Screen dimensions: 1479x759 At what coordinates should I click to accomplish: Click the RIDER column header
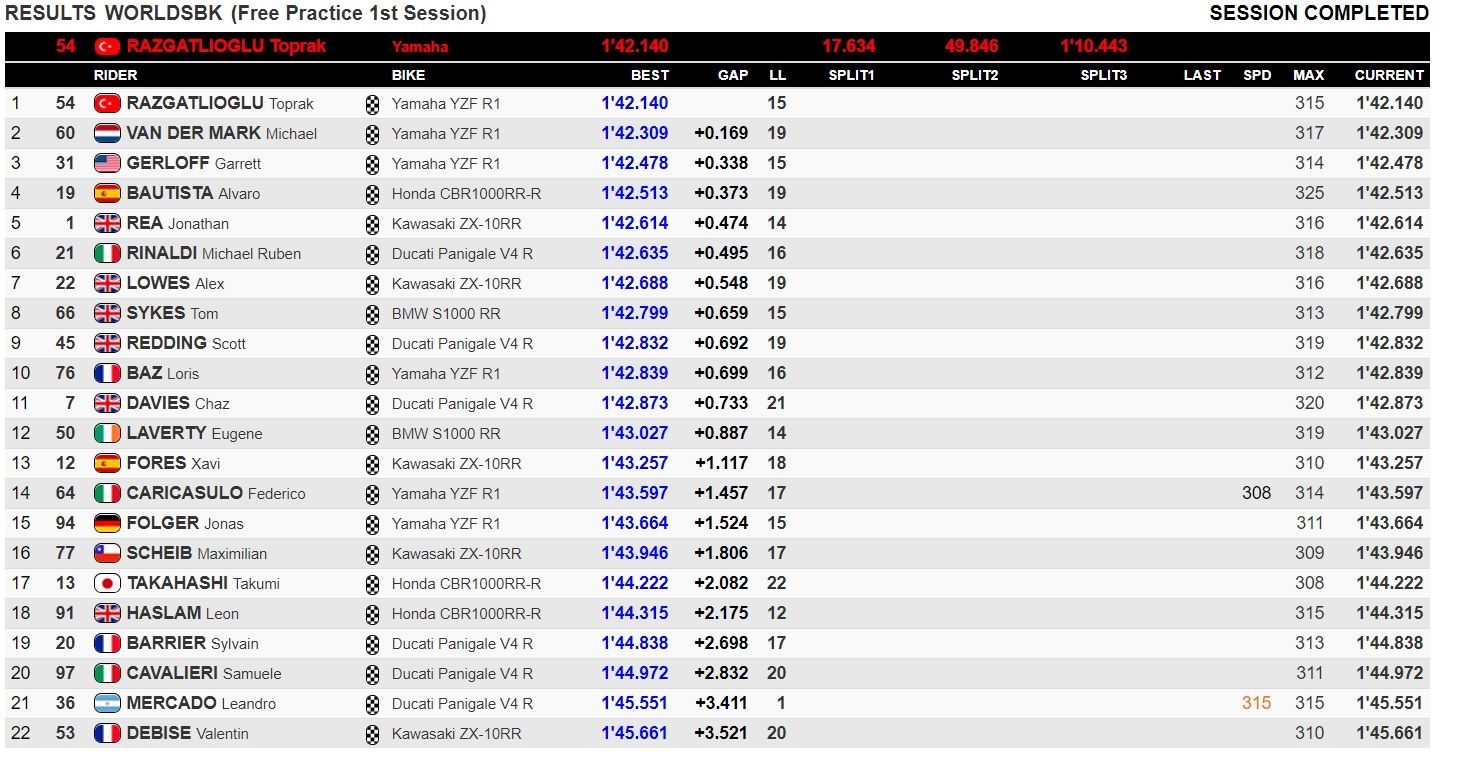(x=116, y=75)
